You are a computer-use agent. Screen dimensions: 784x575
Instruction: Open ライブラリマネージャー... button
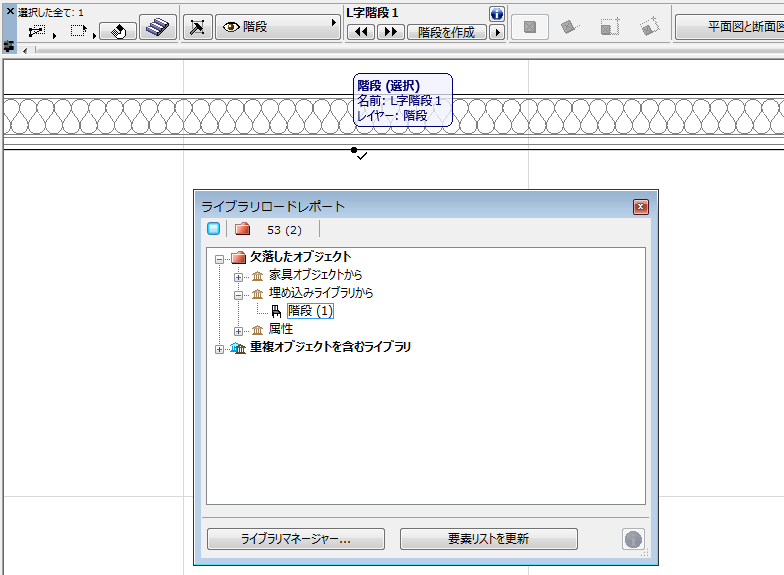point(296,539)
